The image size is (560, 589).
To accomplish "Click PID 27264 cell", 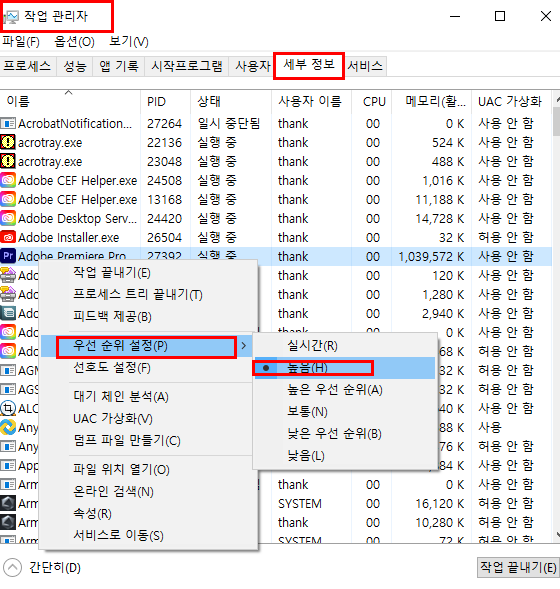I will (x=164, y=123).
